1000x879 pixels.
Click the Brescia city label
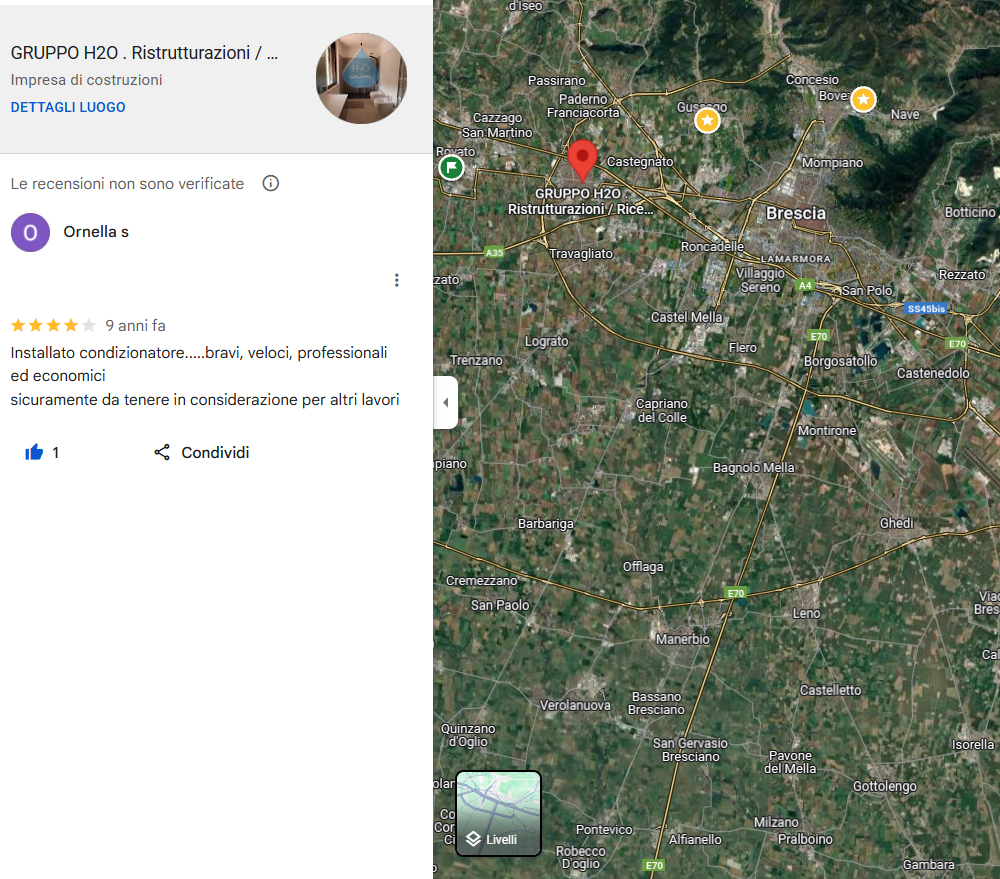coord(795,213)
